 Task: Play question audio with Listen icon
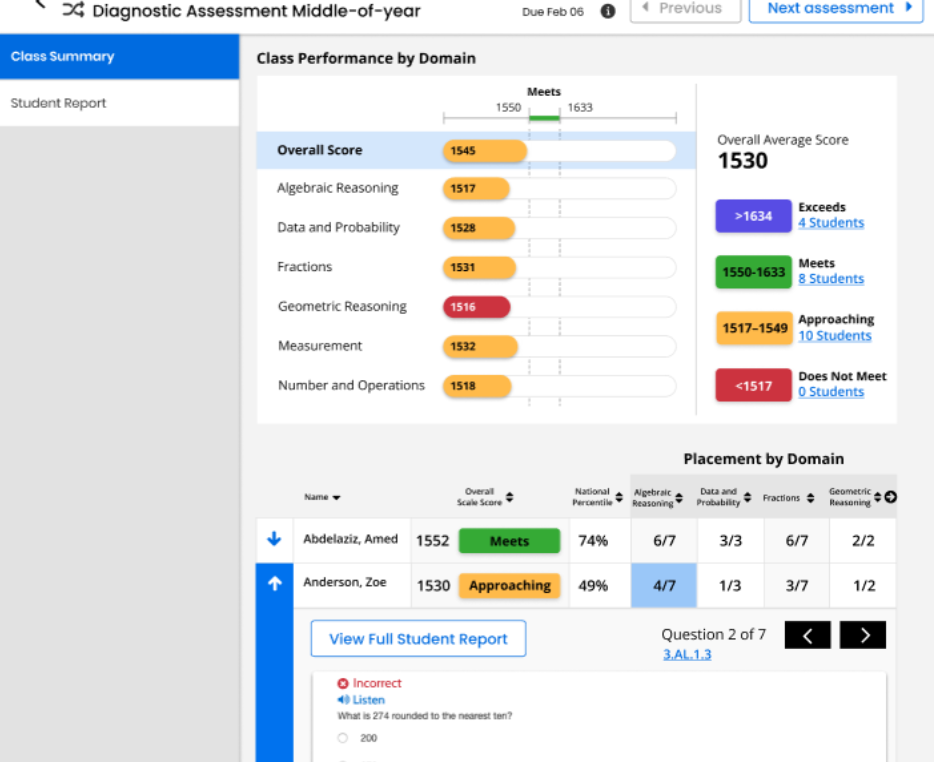(x=344, y=700)
